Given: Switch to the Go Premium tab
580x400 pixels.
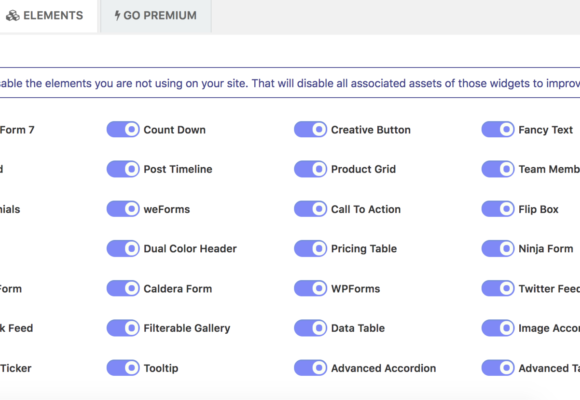Looking at the screenshot, I should click(x=156, y=16).
